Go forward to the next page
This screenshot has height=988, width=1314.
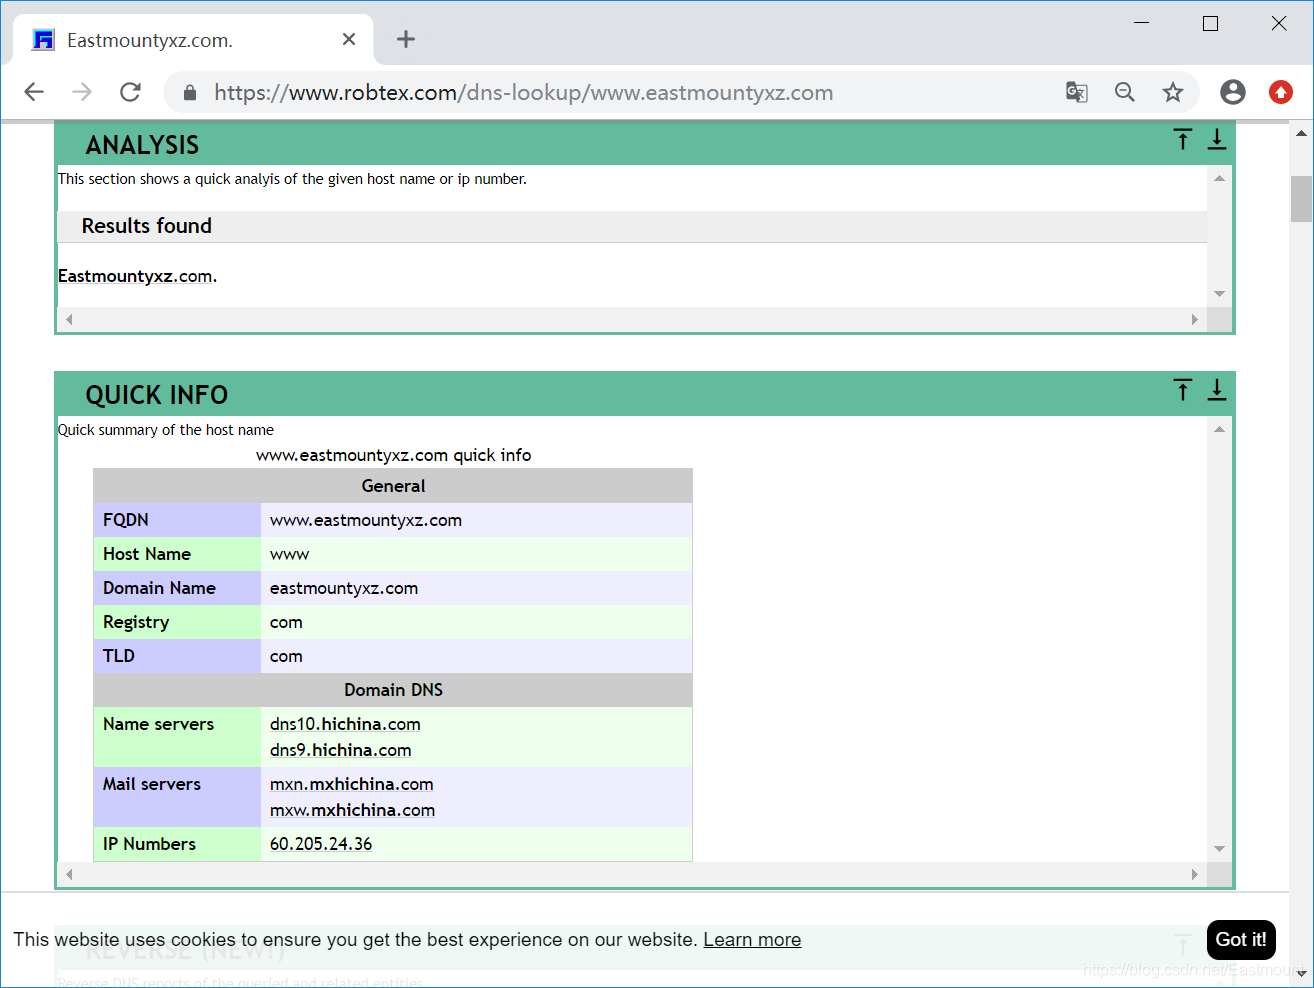(82, 92)
